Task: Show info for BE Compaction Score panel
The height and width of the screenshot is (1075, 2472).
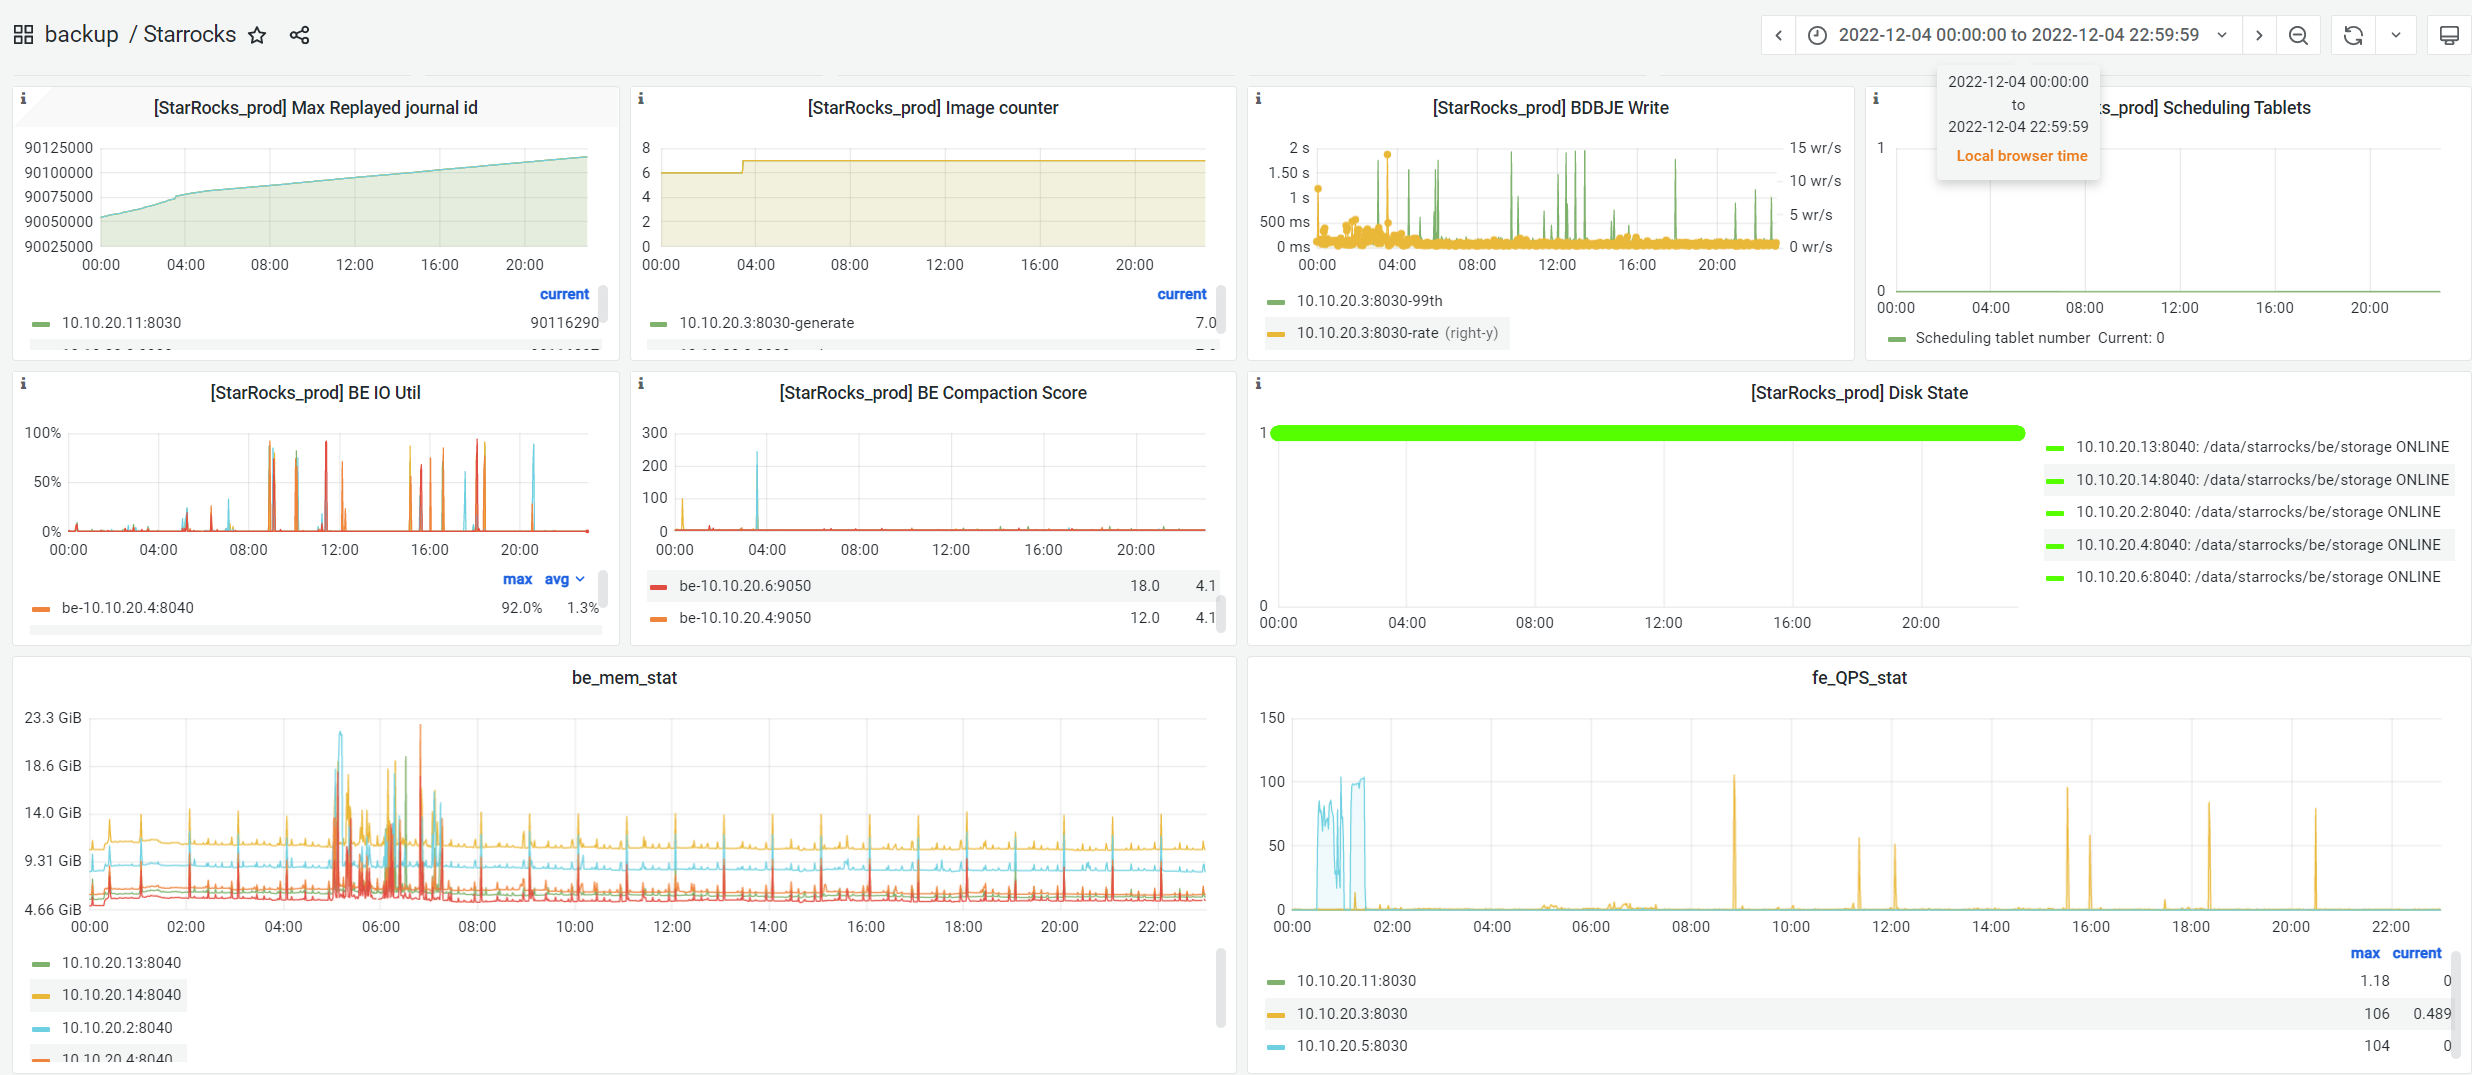Action: 641,384
